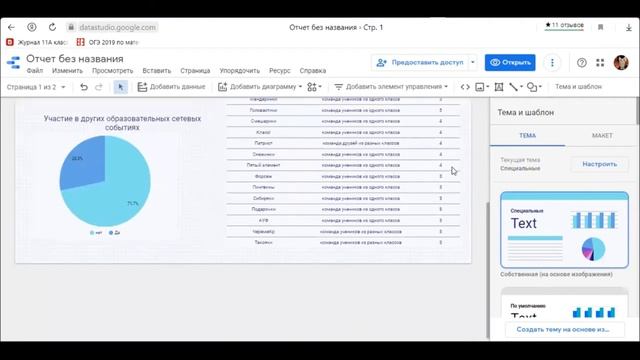This screenshot has width=640, height=360.
Task: Click table row Патриот
Action: (x=343, y=143)
